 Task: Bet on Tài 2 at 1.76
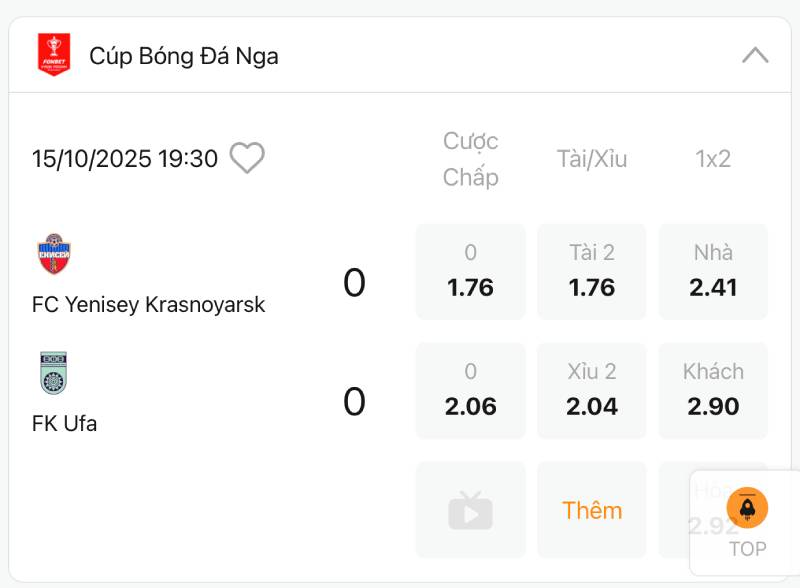(x=592, y=272)
